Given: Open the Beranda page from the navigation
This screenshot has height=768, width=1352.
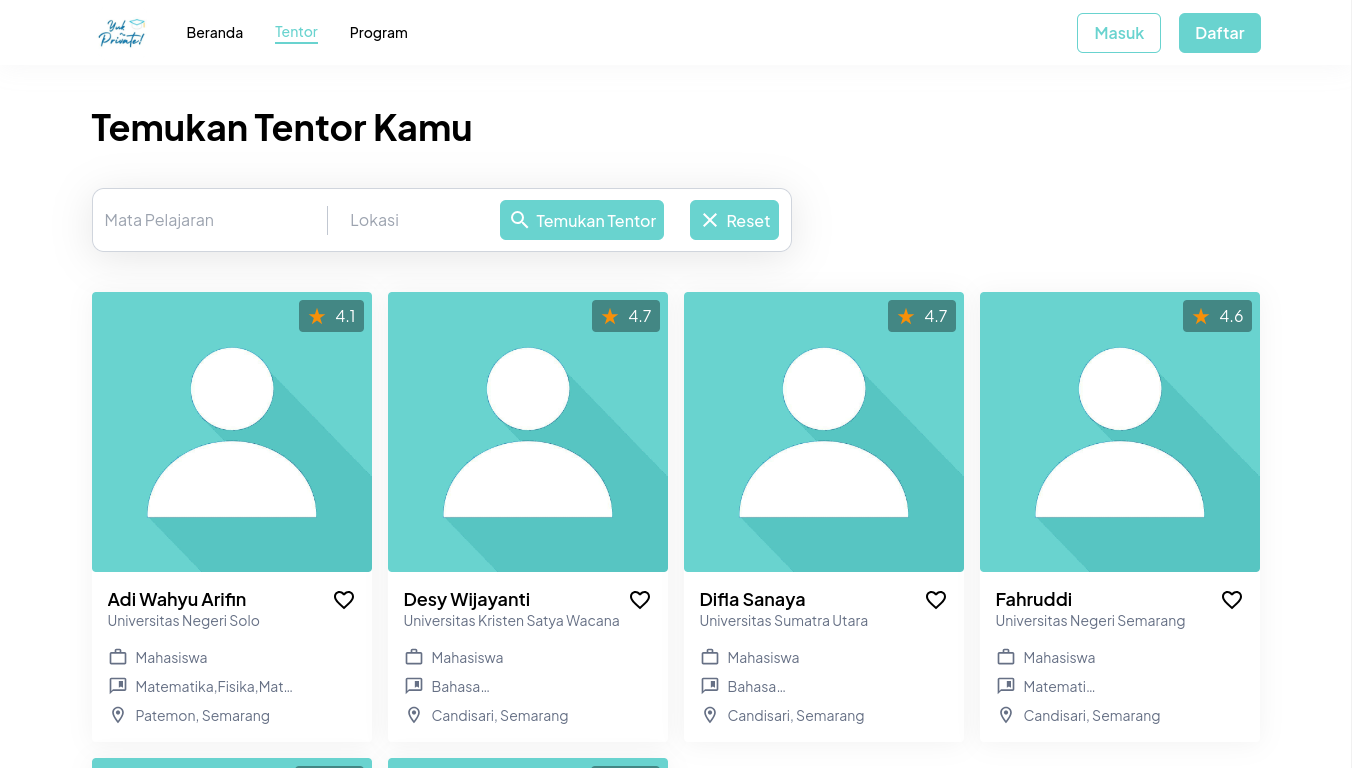Looking at the screenshot, I should click(x=214, y=32).
